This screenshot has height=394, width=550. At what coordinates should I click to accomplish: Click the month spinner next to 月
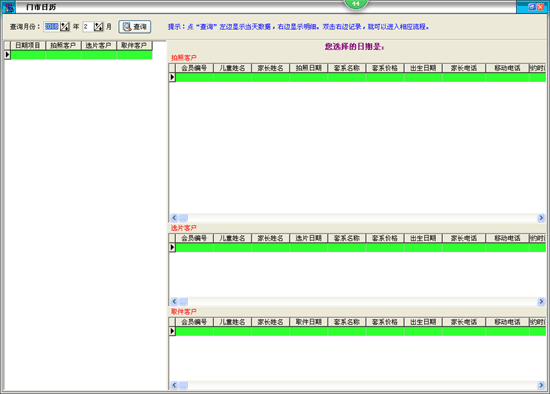pos(99,27)
